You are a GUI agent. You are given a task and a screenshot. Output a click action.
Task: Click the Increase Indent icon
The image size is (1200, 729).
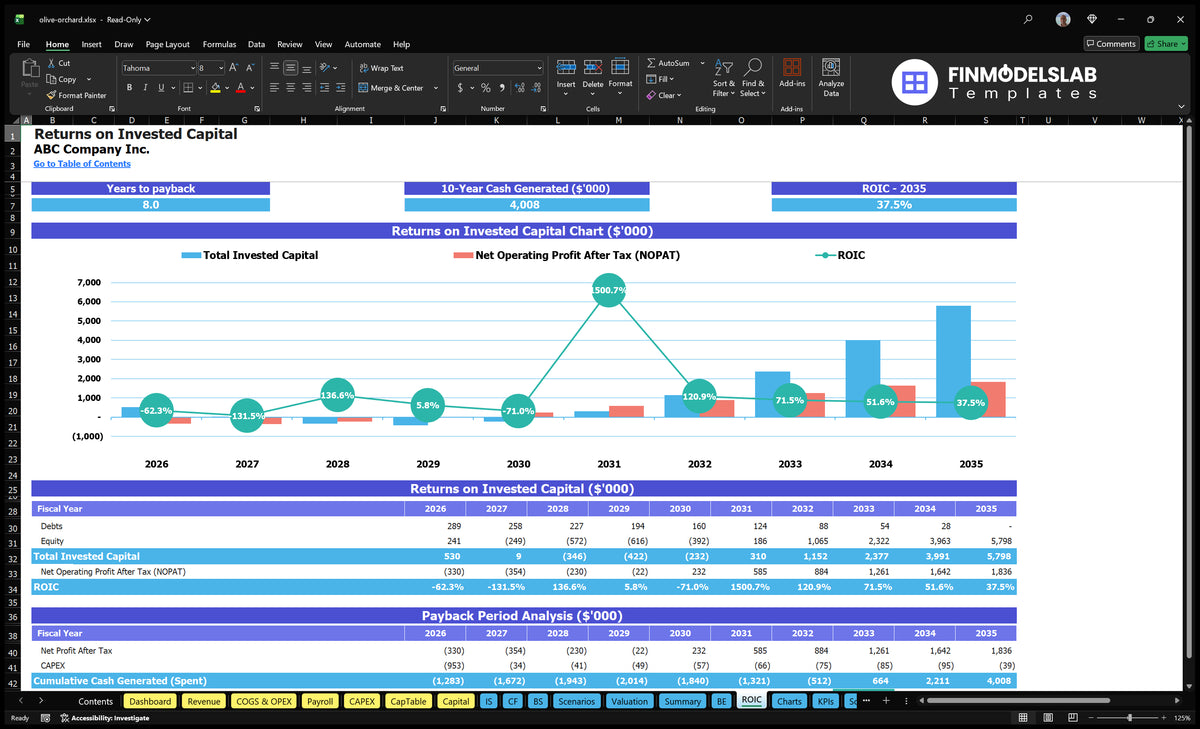coord(342,88)
